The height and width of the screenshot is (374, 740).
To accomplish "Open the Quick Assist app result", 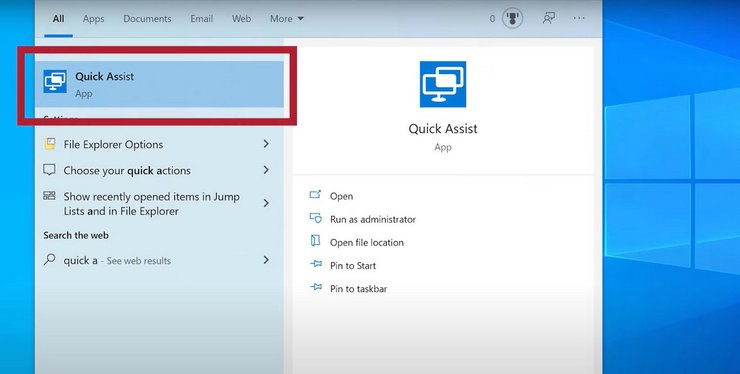I will pos(159,84).
